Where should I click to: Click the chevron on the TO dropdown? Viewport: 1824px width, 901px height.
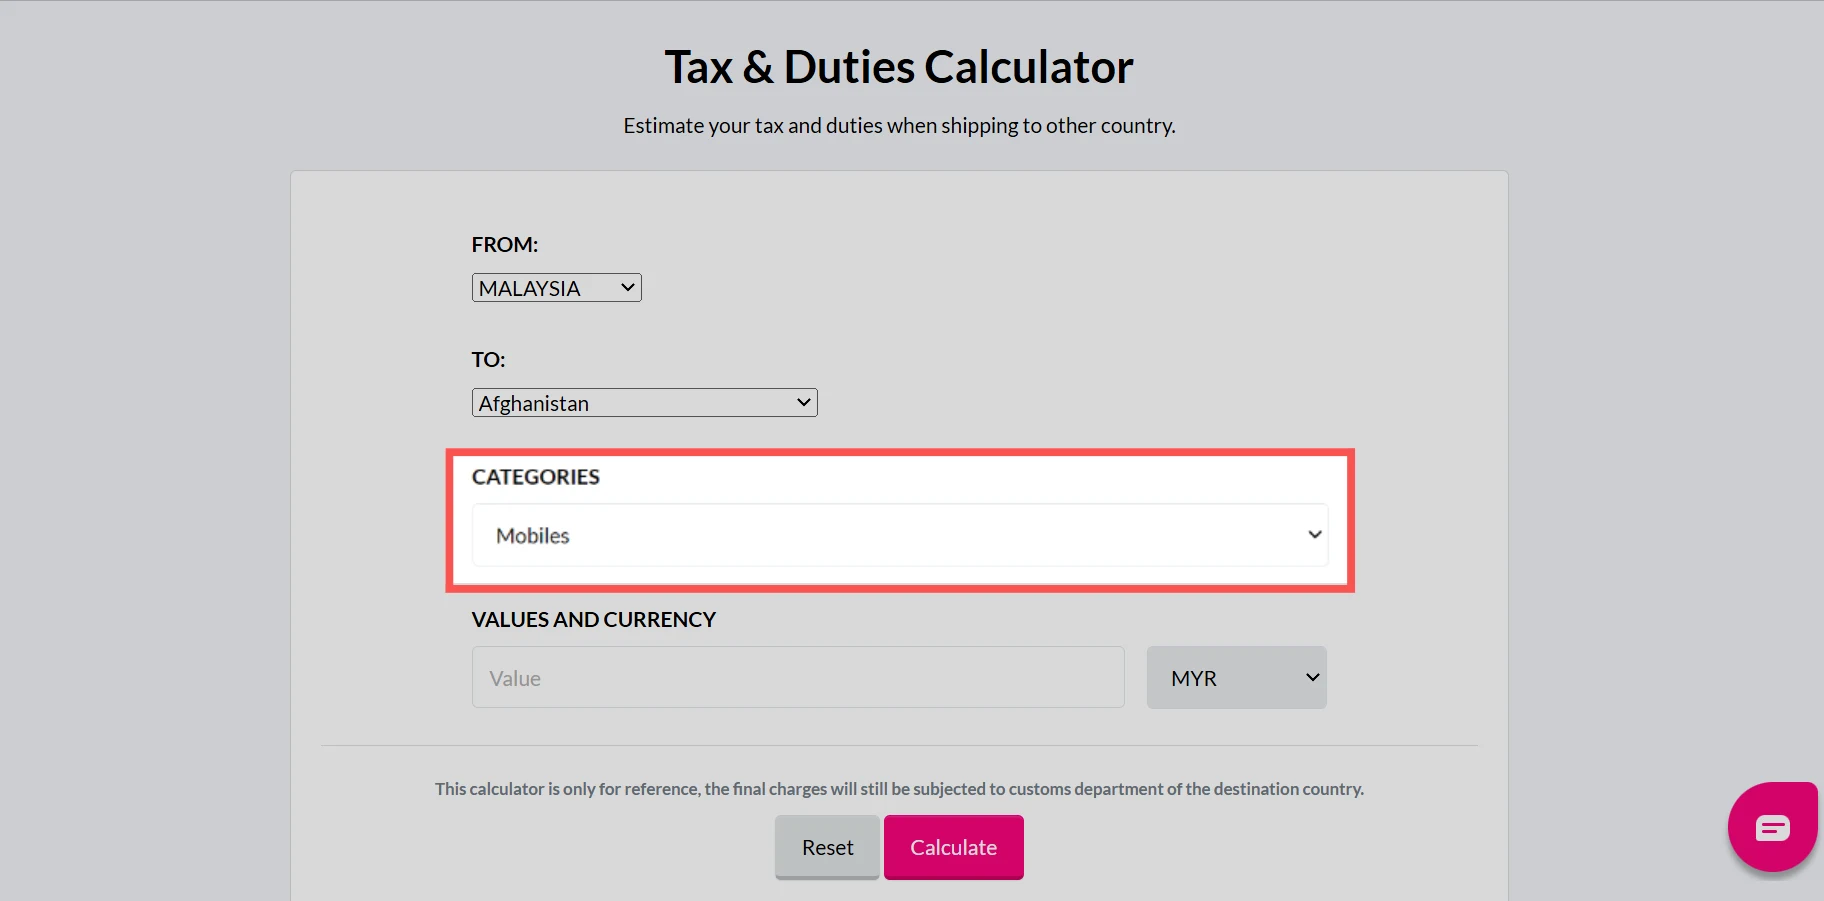click(803, 402)
